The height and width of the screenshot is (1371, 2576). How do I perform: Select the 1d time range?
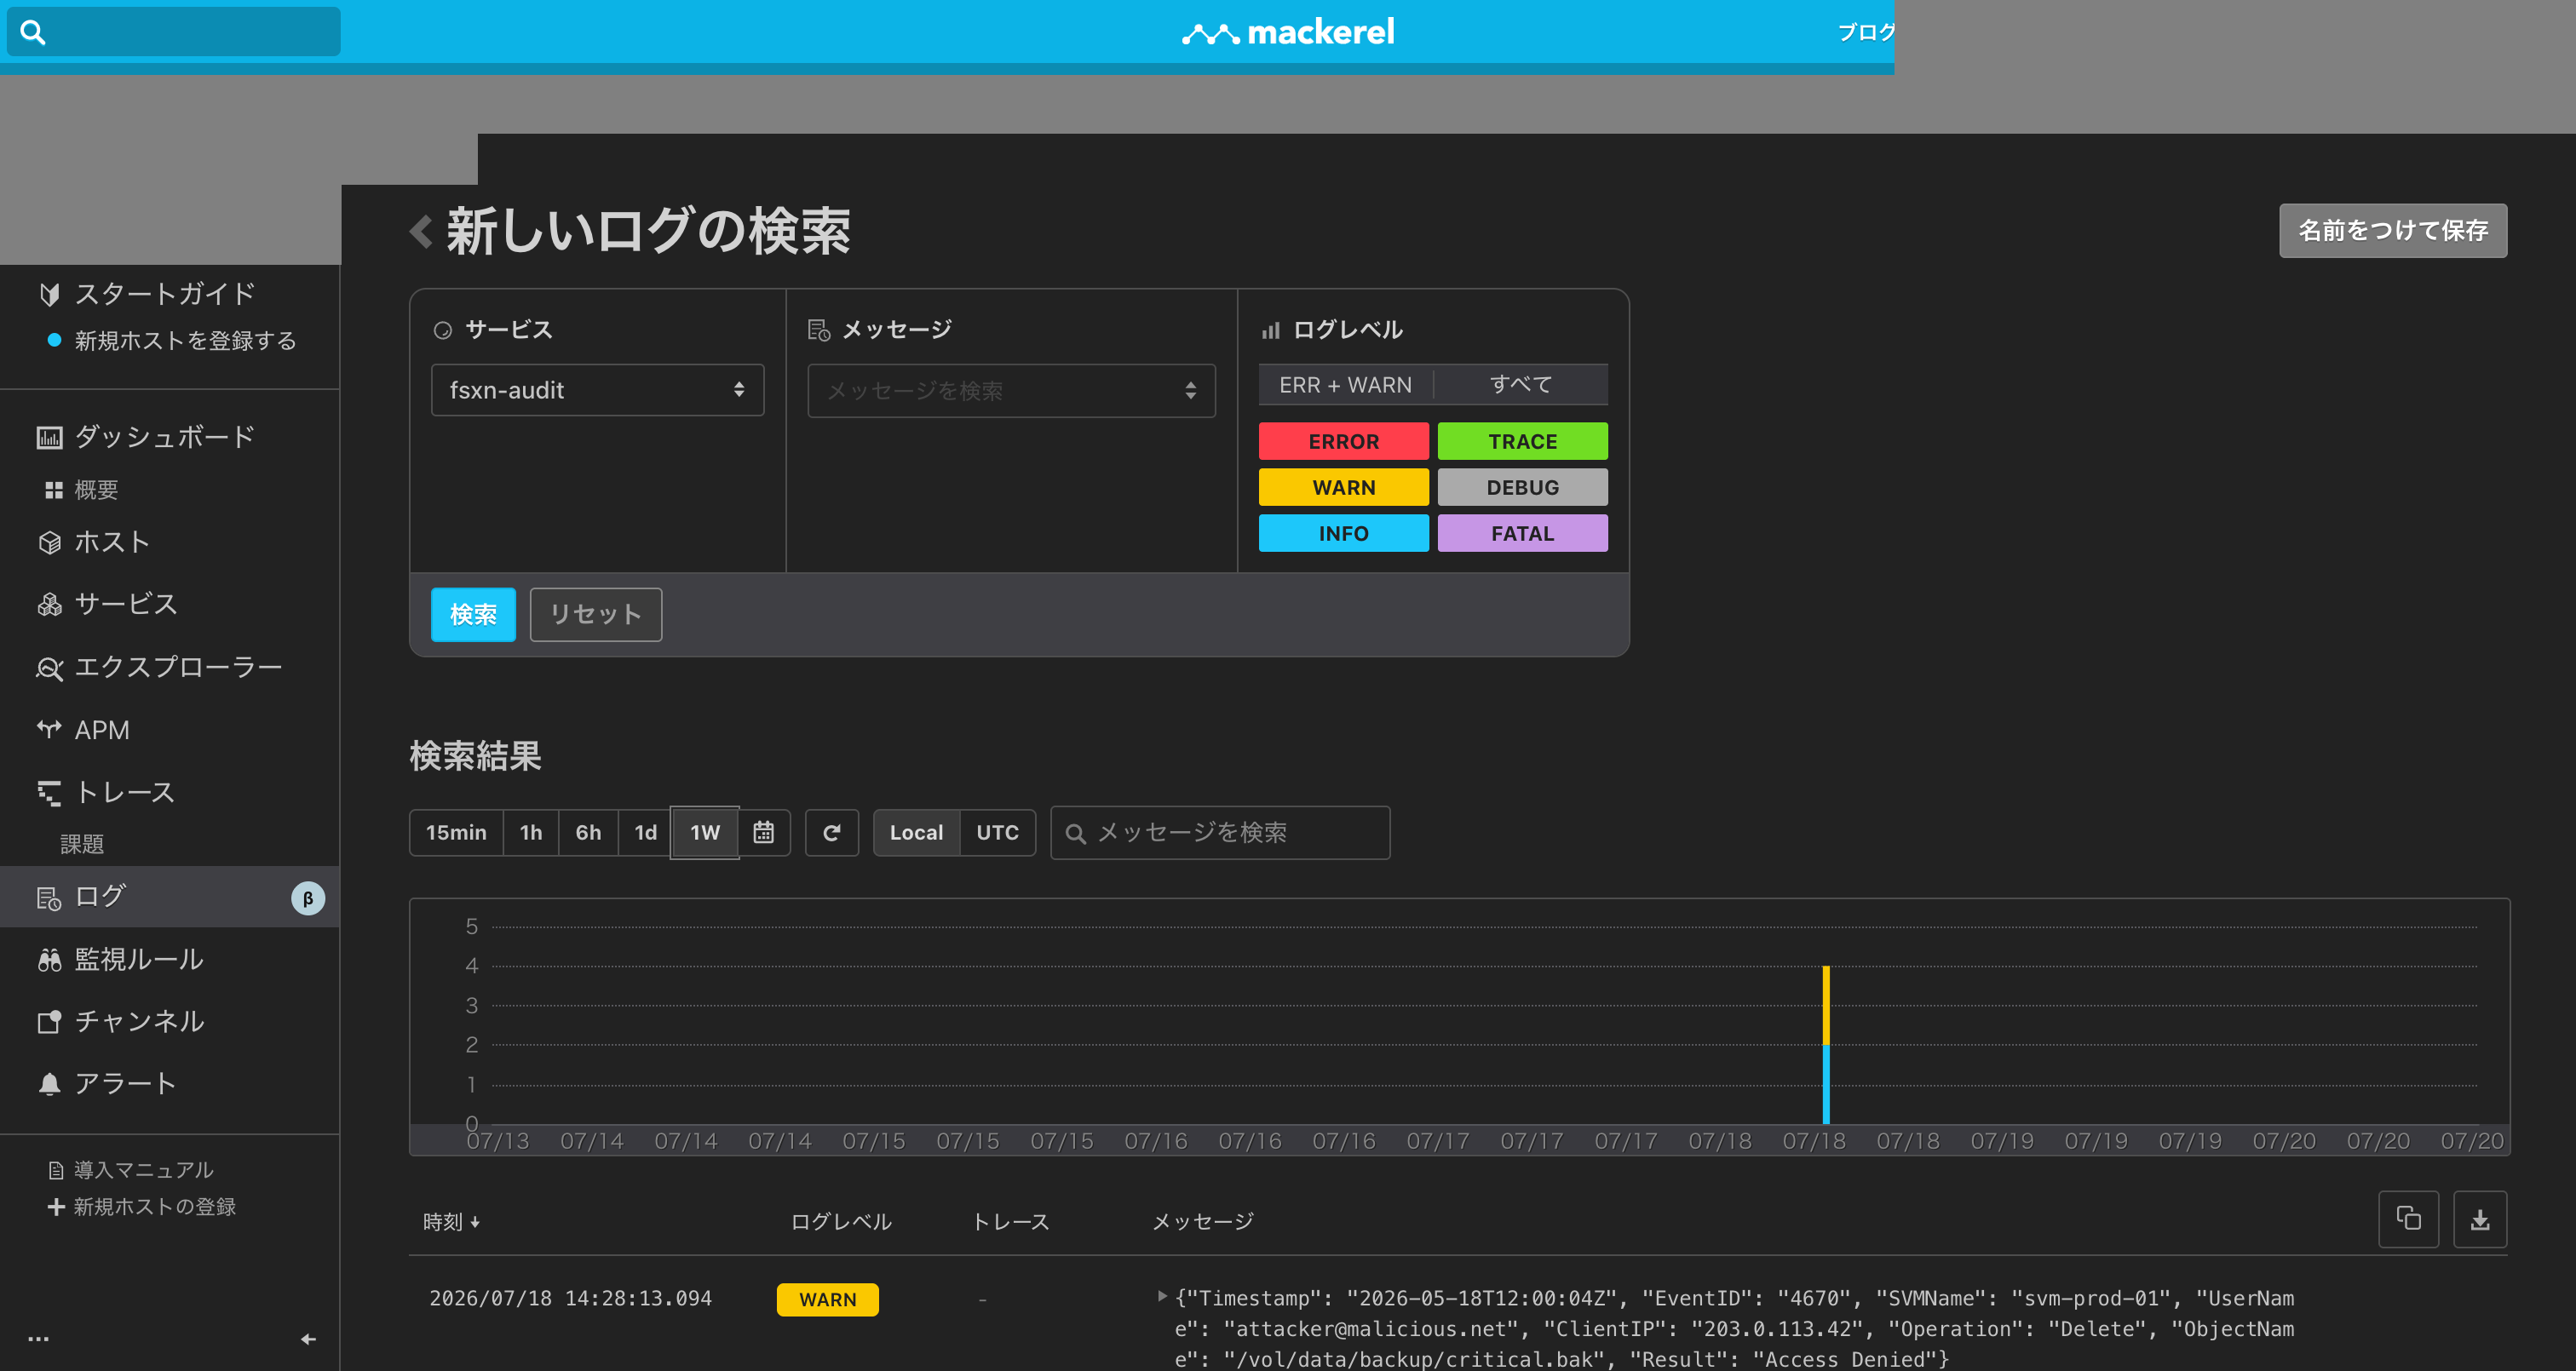tap(645, 832)
